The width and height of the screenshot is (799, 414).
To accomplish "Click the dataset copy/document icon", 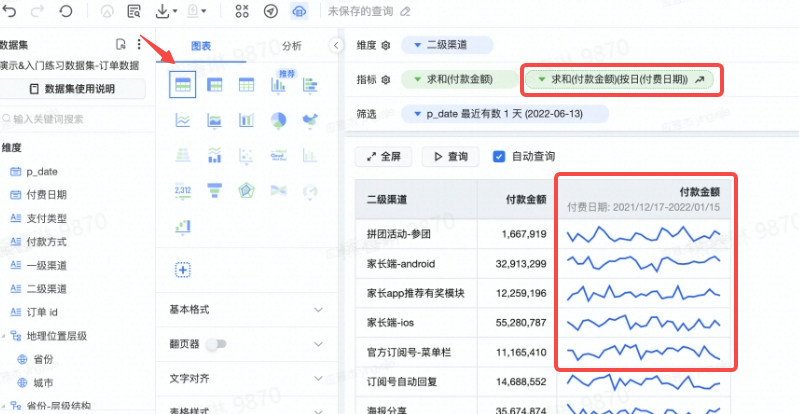I will point(121,44).
